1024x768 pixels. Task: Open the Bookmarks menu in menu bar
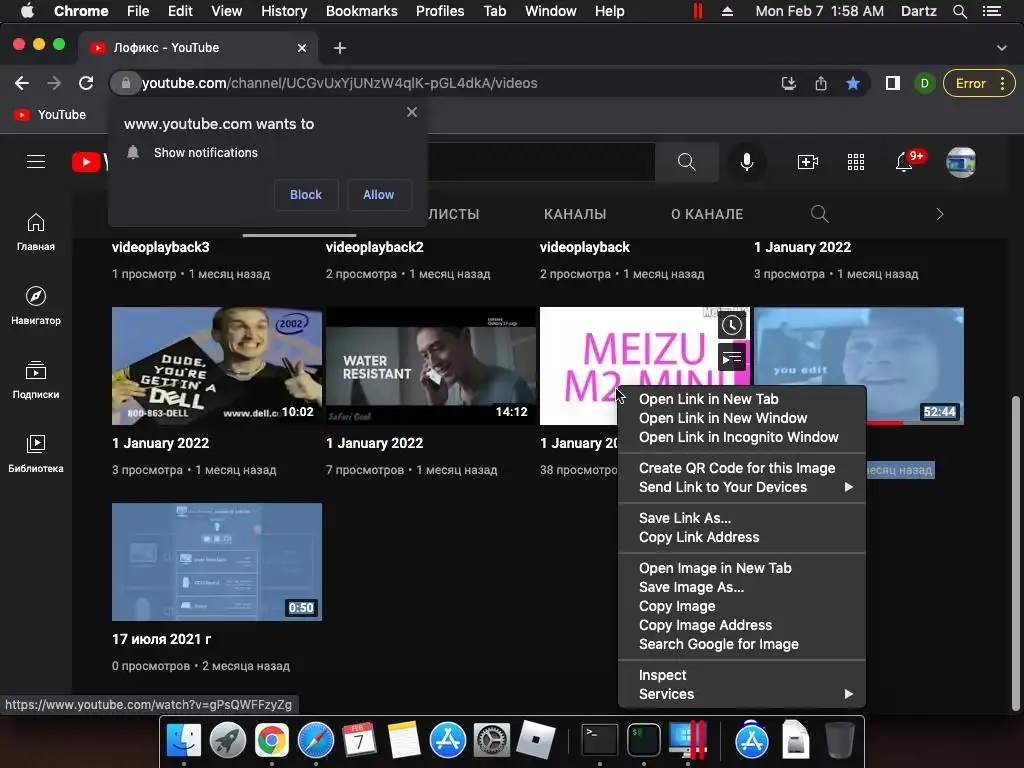(362, 11)
